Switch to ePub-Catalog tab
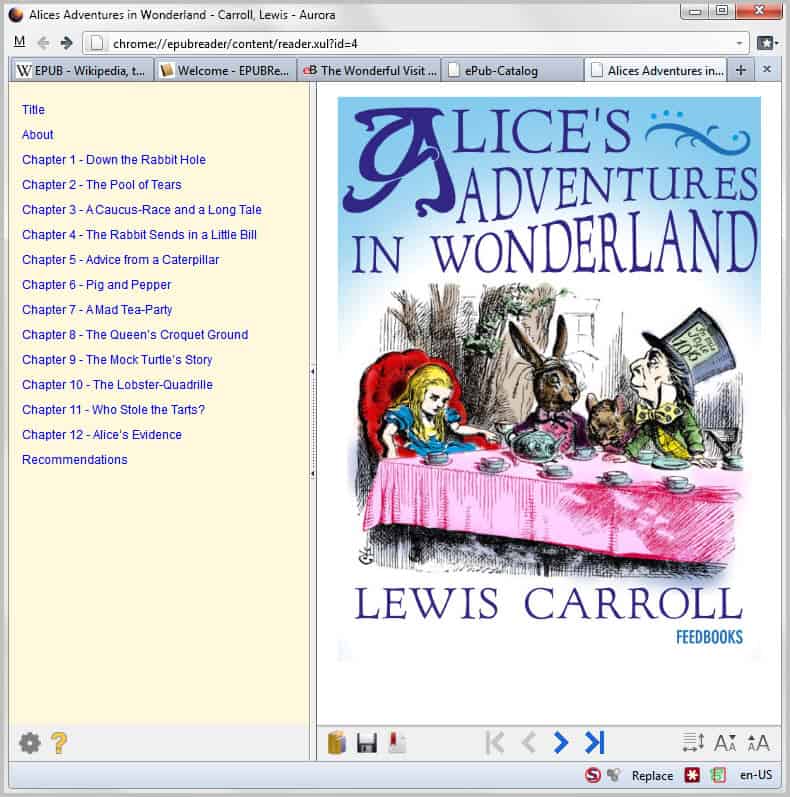 click(513, 71)
